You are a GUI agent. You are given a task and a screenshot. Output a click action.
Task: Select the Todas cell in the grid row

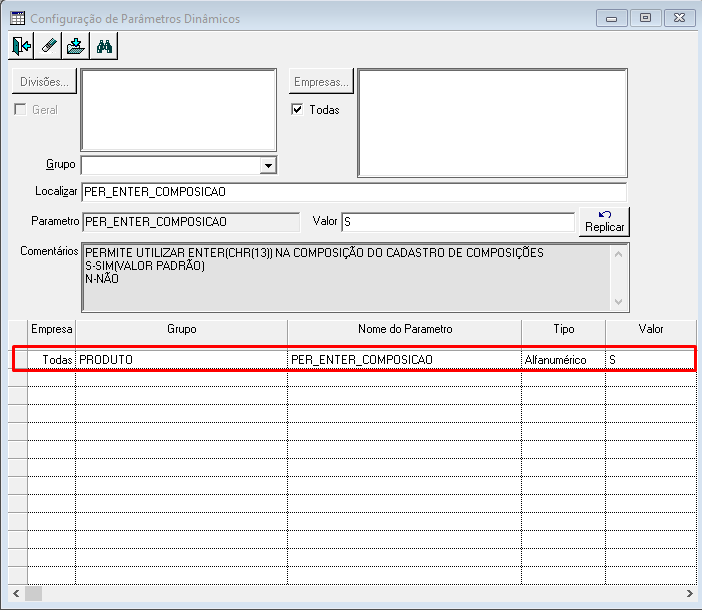point(51,359)
